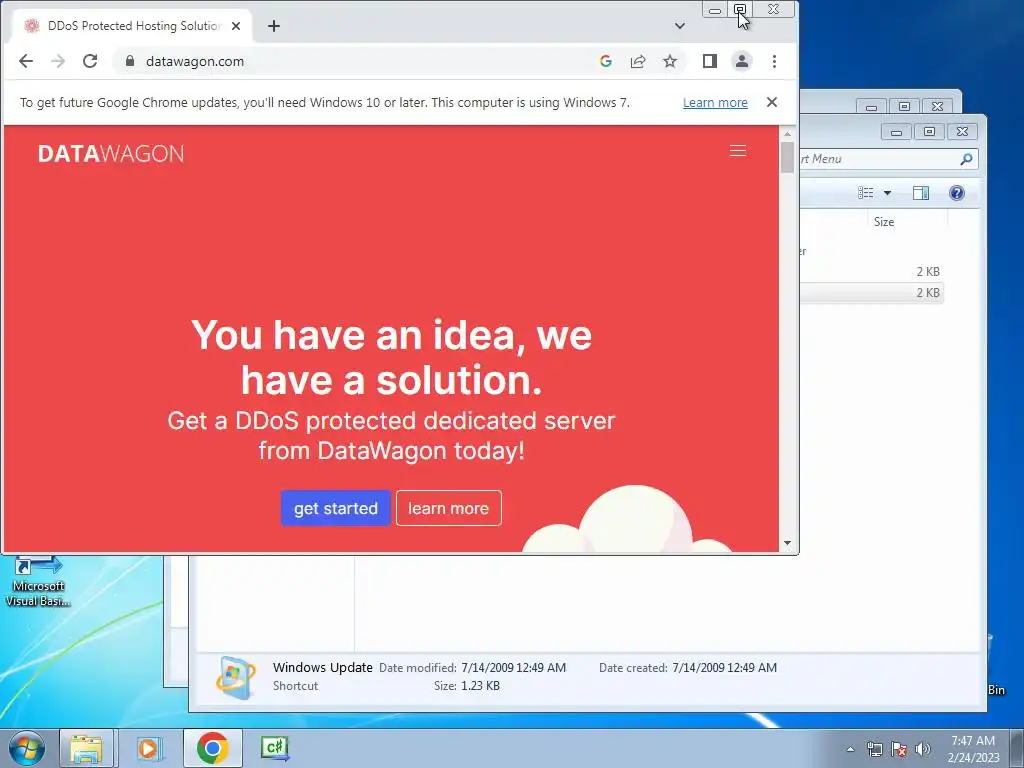Image resolution: width=1024 pixels, height=768 pixels.
Task: Click the Size: 1.23 KB detail
Action: (x=466, y=686)
